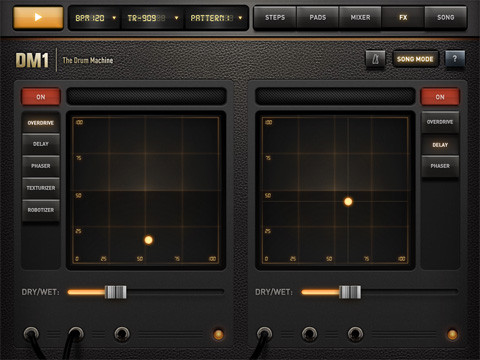This screenshot has width=480, height=360.
Task: Select Phaser effect in left FX unit
Action: point(41,166)
